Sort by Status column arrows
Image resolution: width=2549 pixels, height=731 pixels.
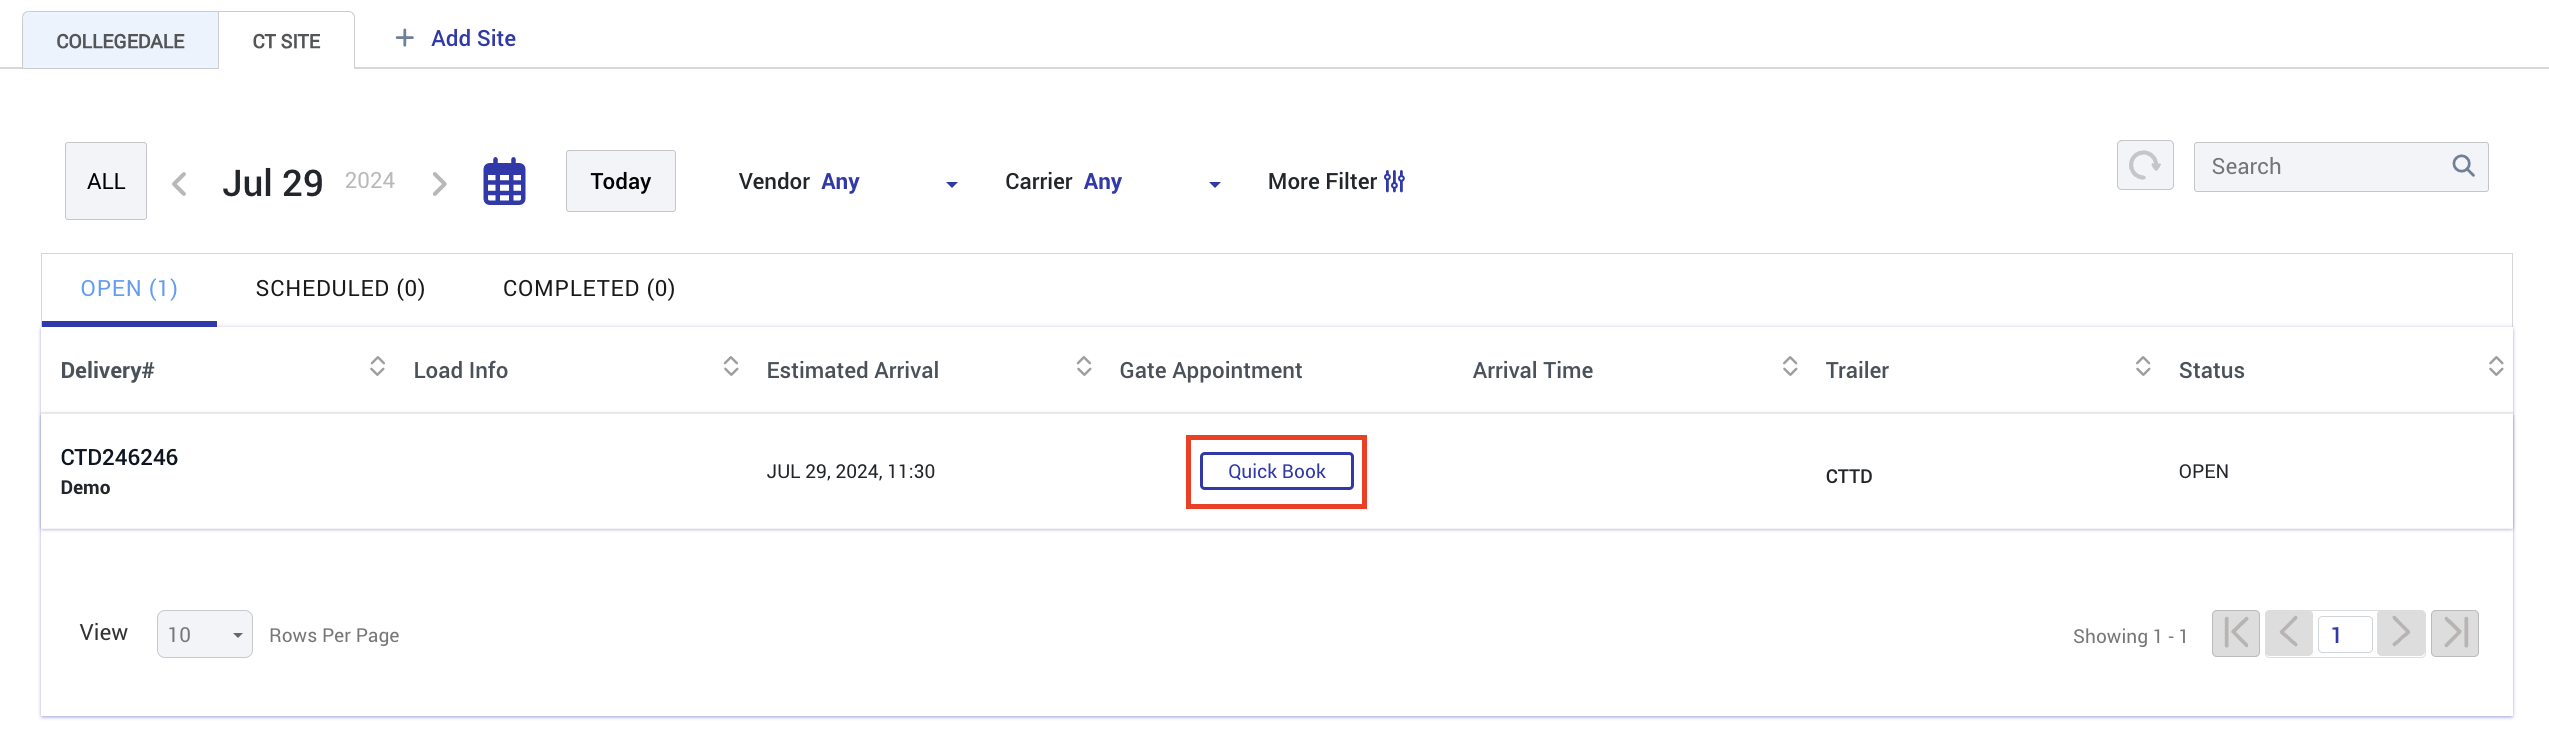pos(2496,367)
